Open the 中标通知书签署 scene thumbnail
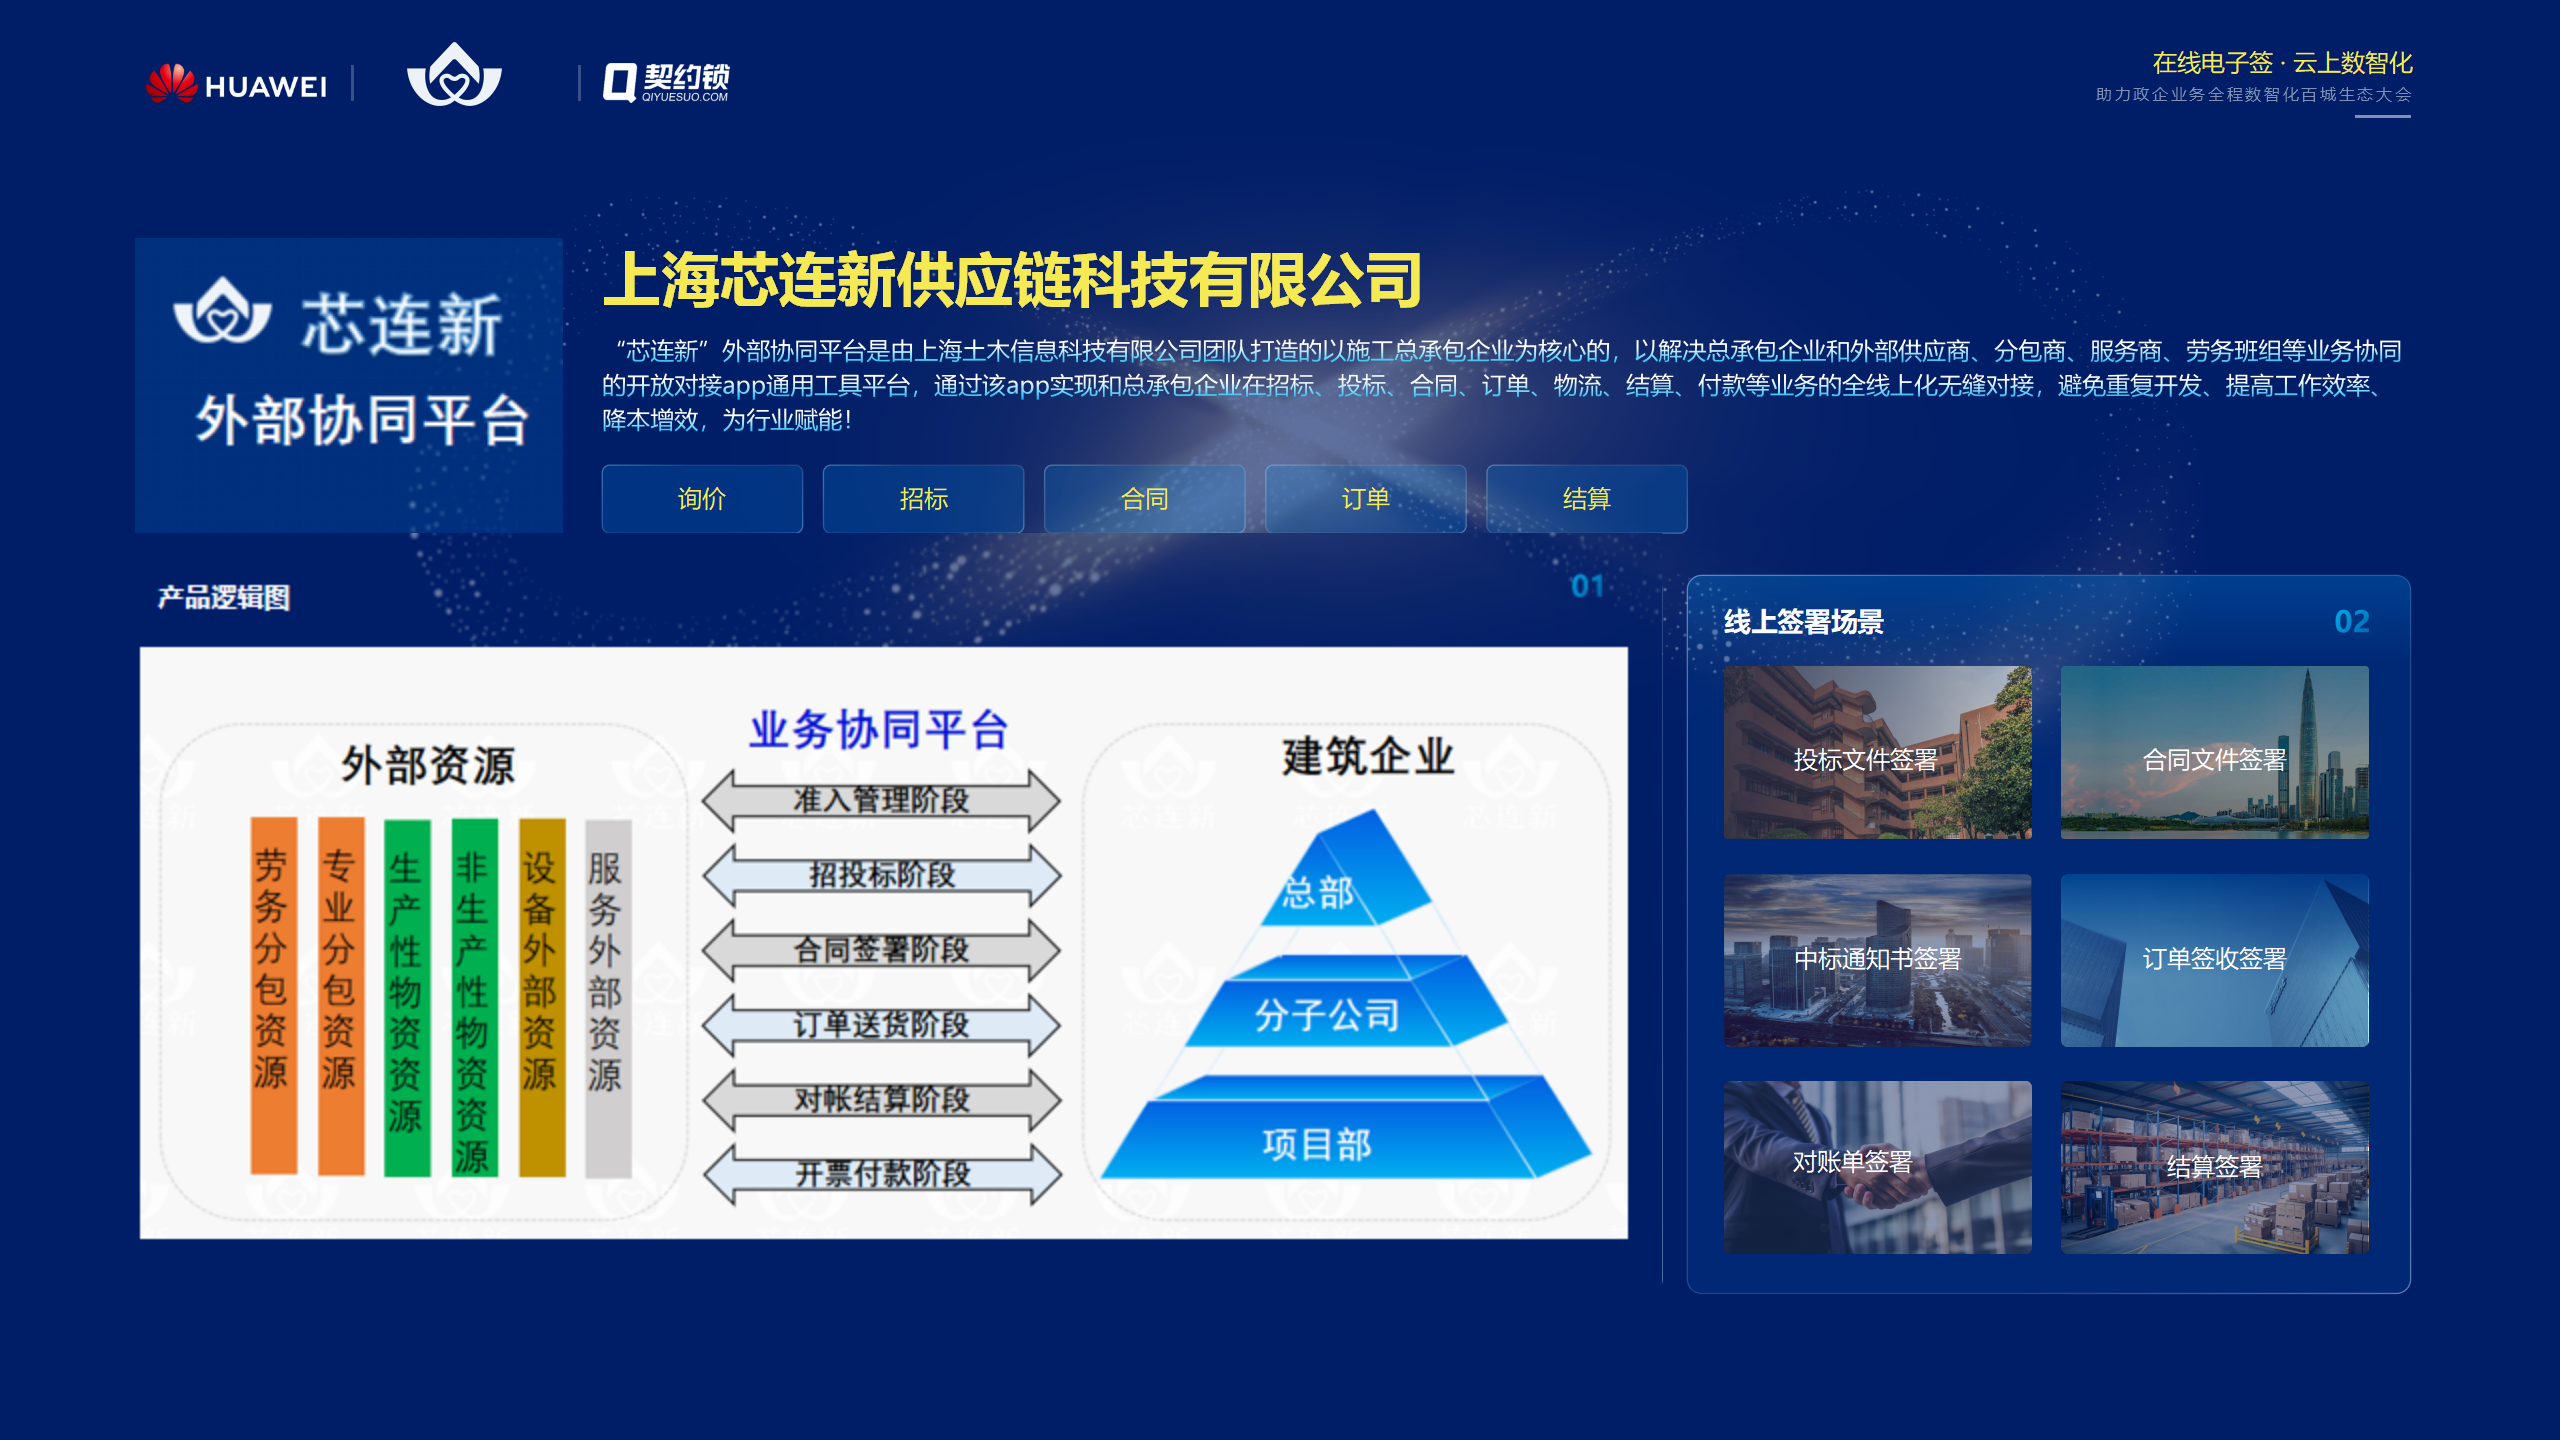Image resolution: width=2560 pixels, height=1440 pixels. (x=1877, y=960)
